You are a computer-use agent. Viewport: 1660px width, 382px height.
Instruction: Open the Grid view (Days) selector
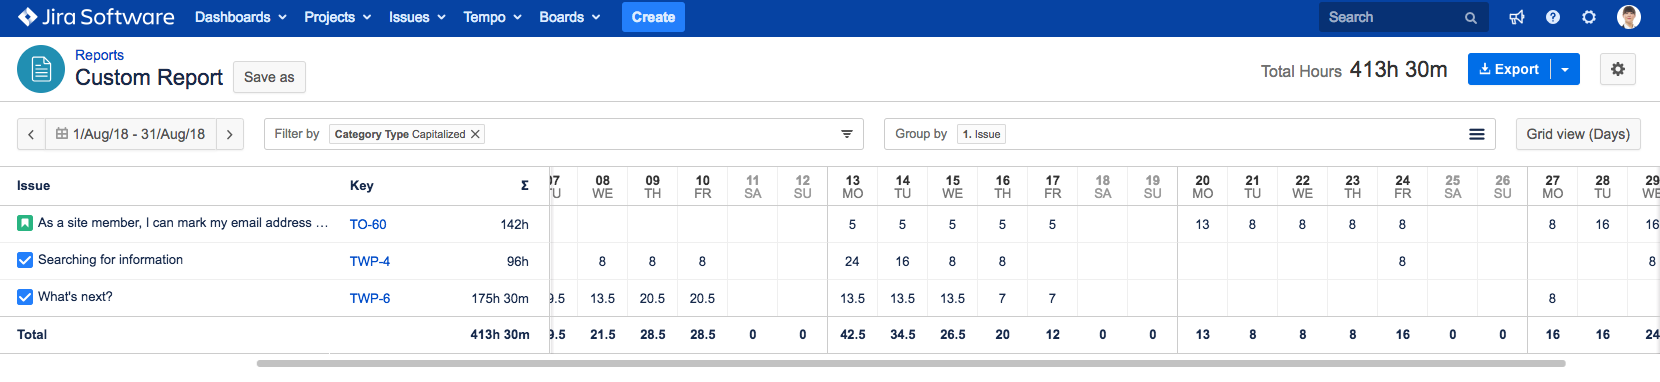click(1578, 134)
